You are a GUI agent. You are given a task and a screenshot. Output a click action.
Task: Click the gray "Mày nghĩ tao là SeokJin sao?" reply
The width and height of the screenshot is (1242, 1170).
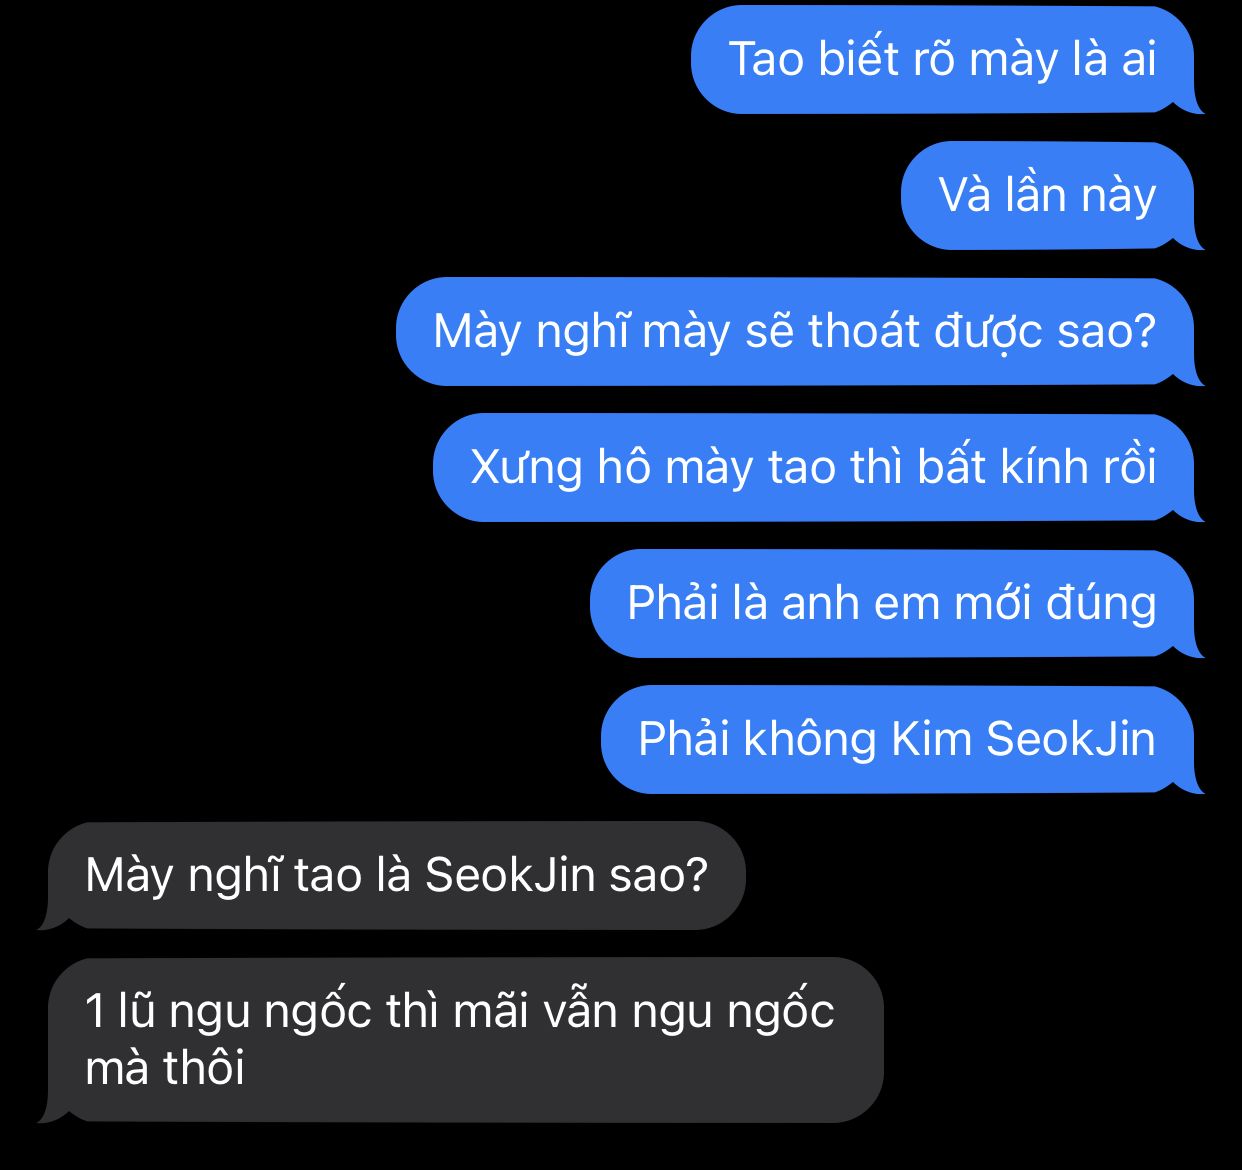coord(395,876)
